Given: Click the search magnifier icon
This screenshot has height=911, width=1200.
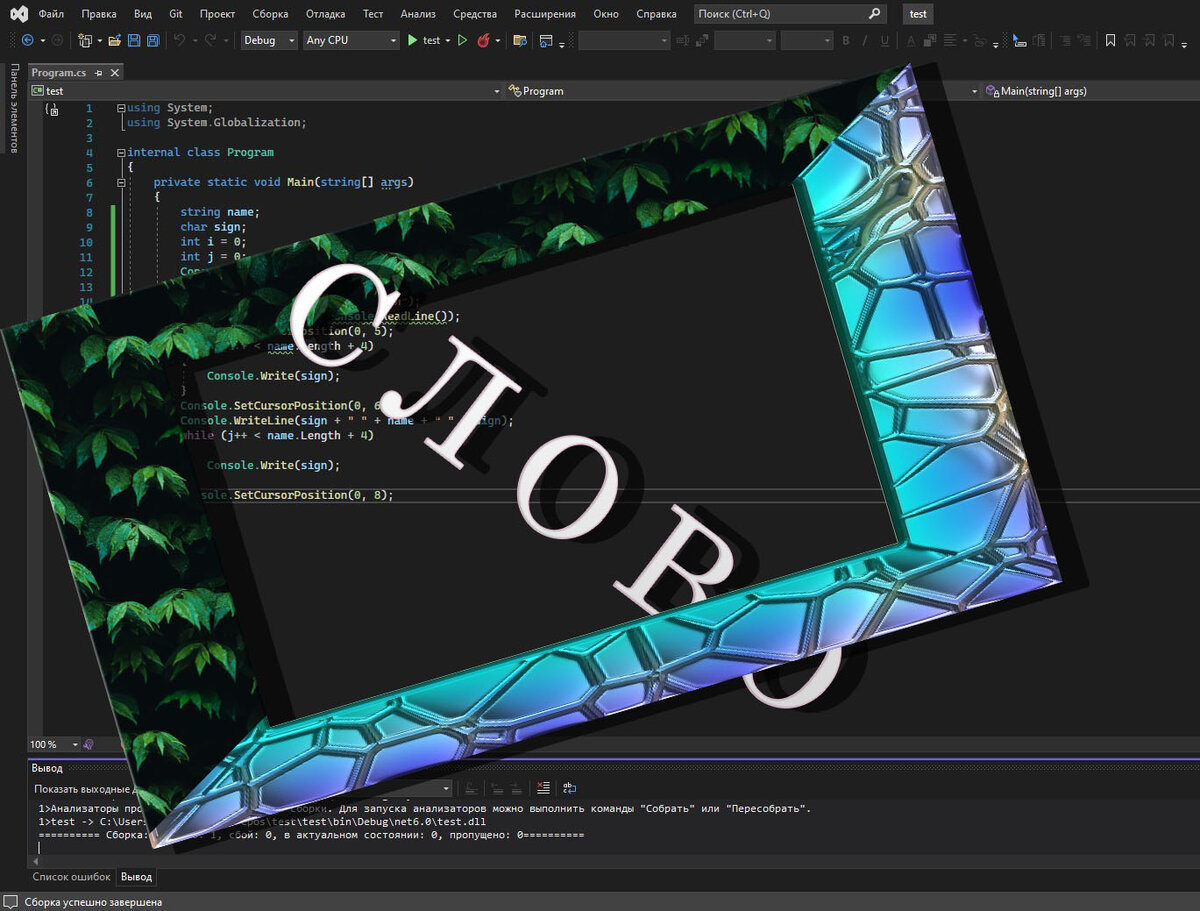Looking at the screenshot, I should pyautogui.click(x=875, y=14).
